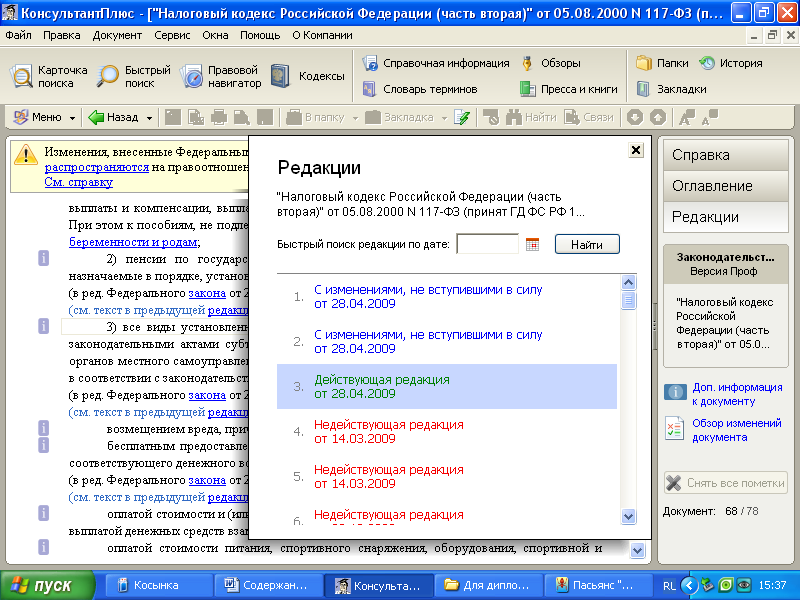
Task: Click the Связи toolbar button
Action: [589, 117]
